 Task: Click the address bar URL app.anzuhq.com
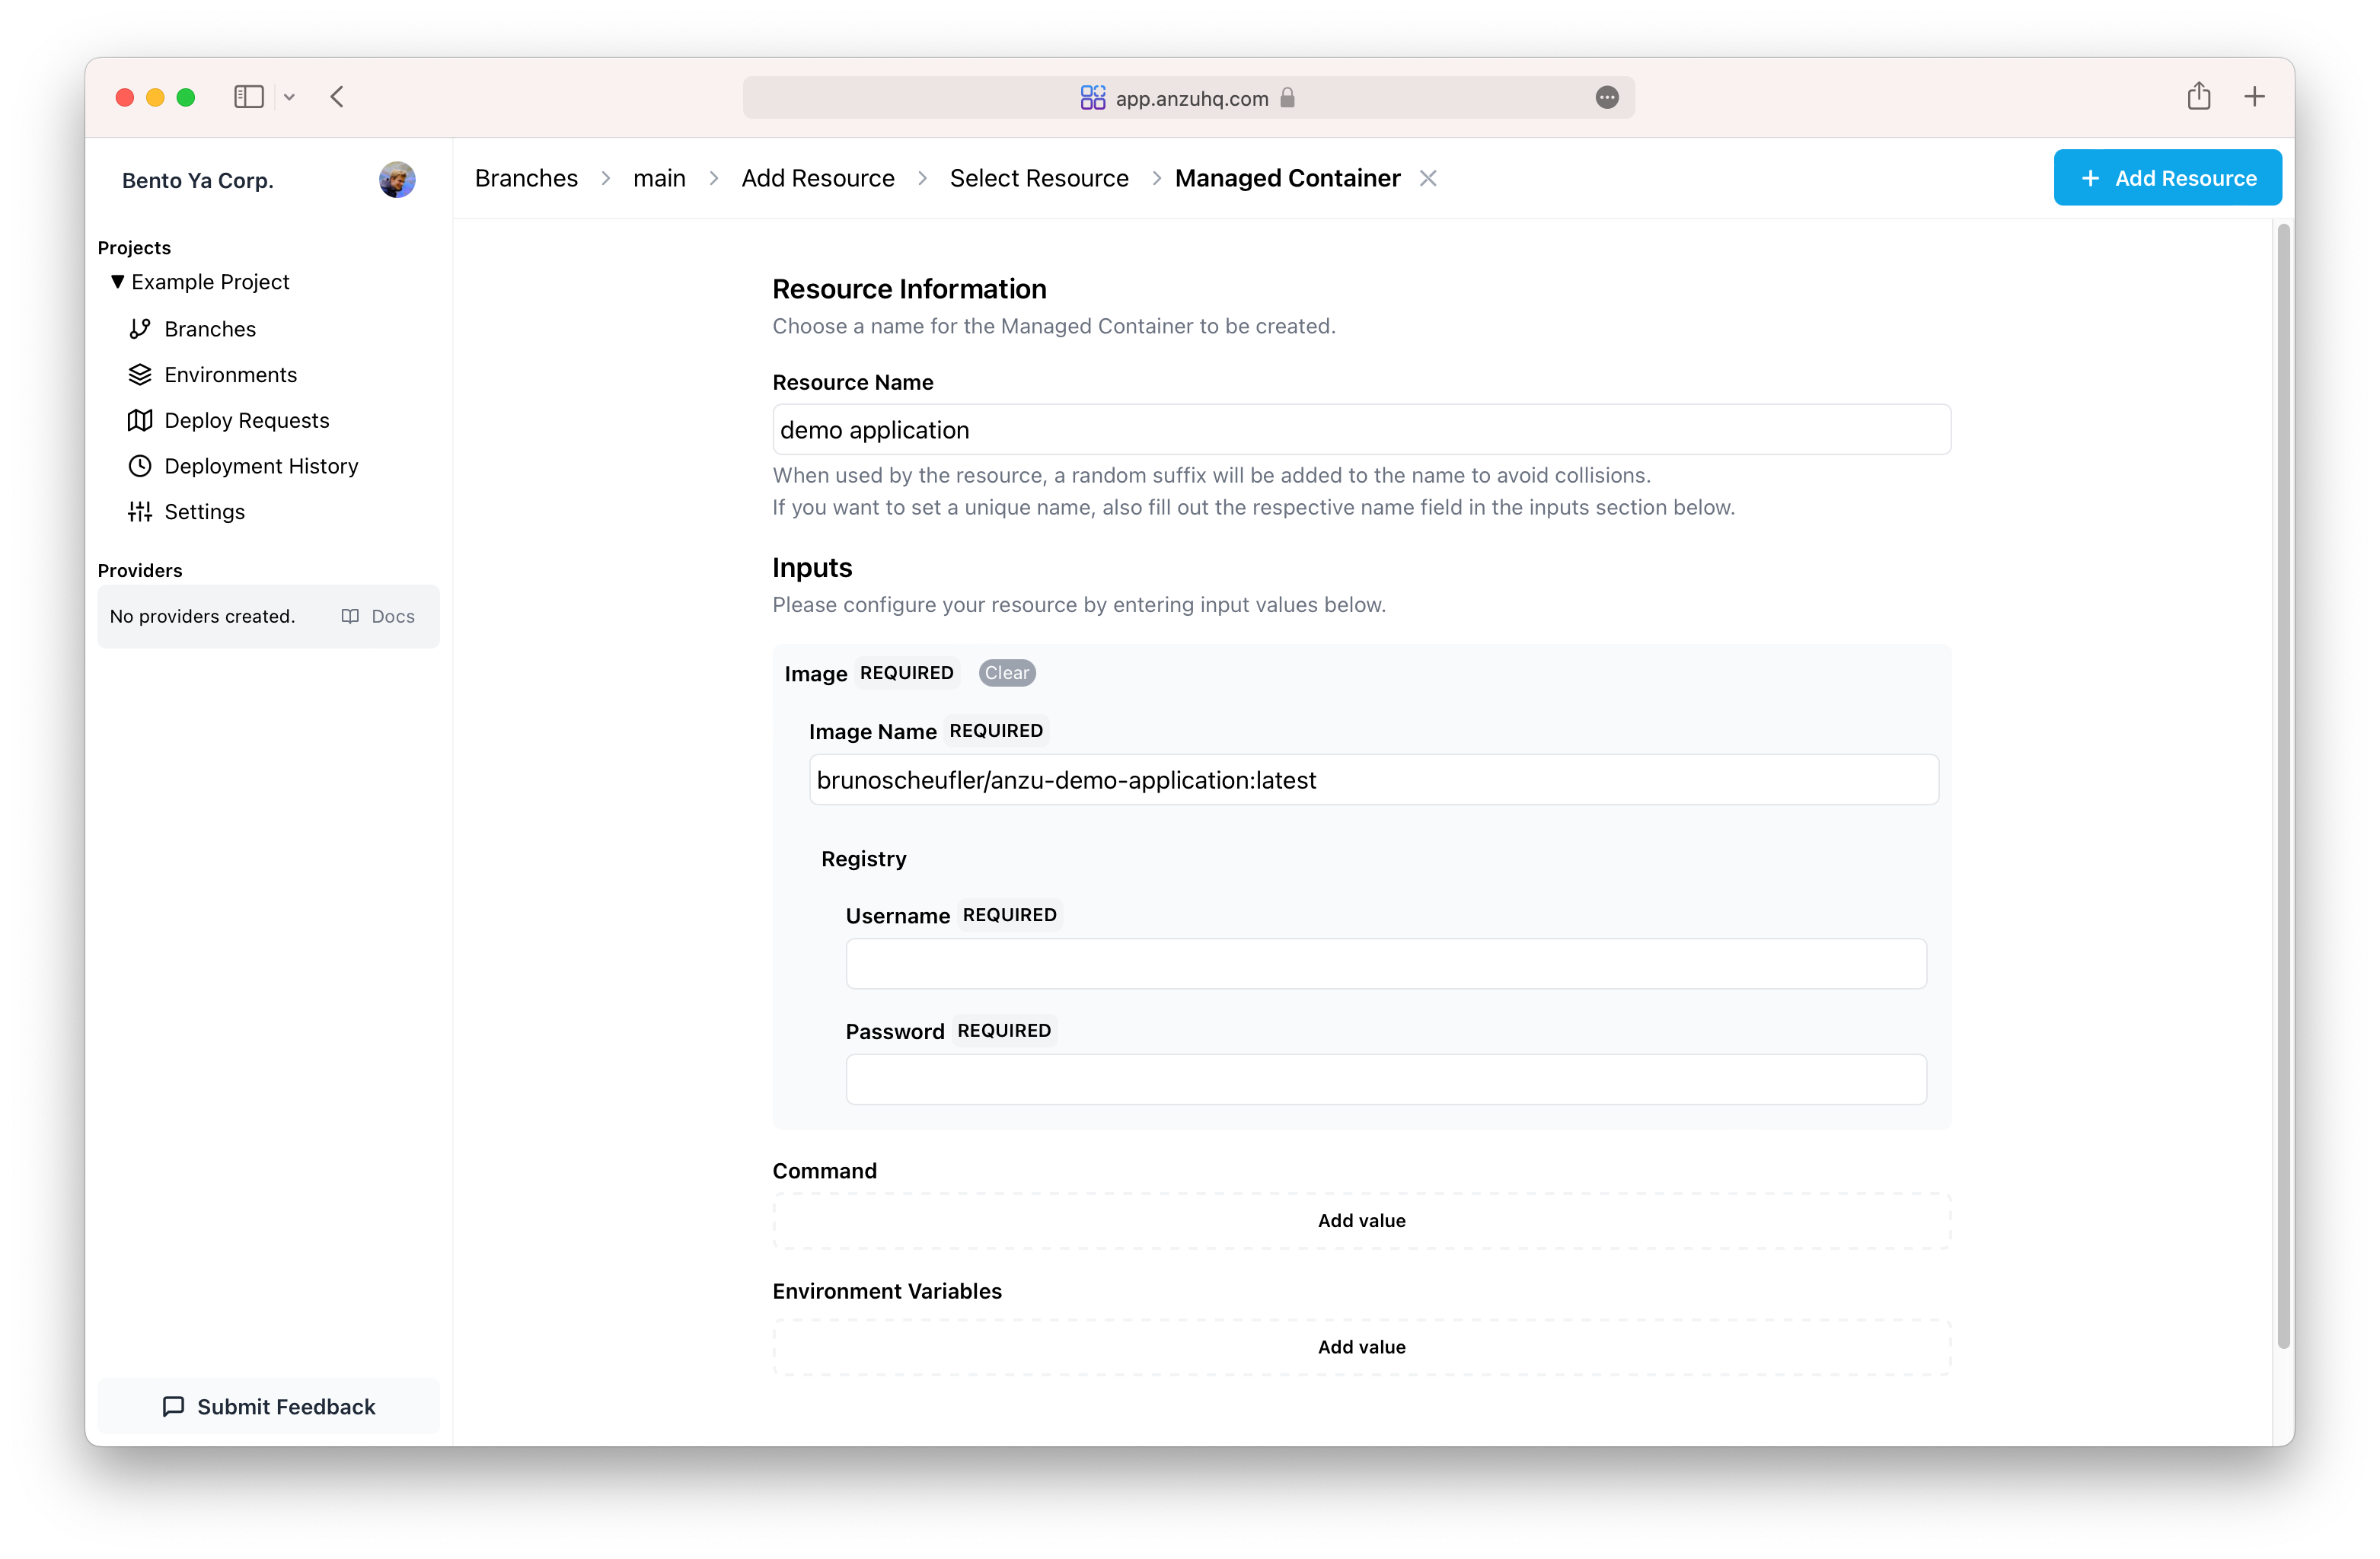1191,98
